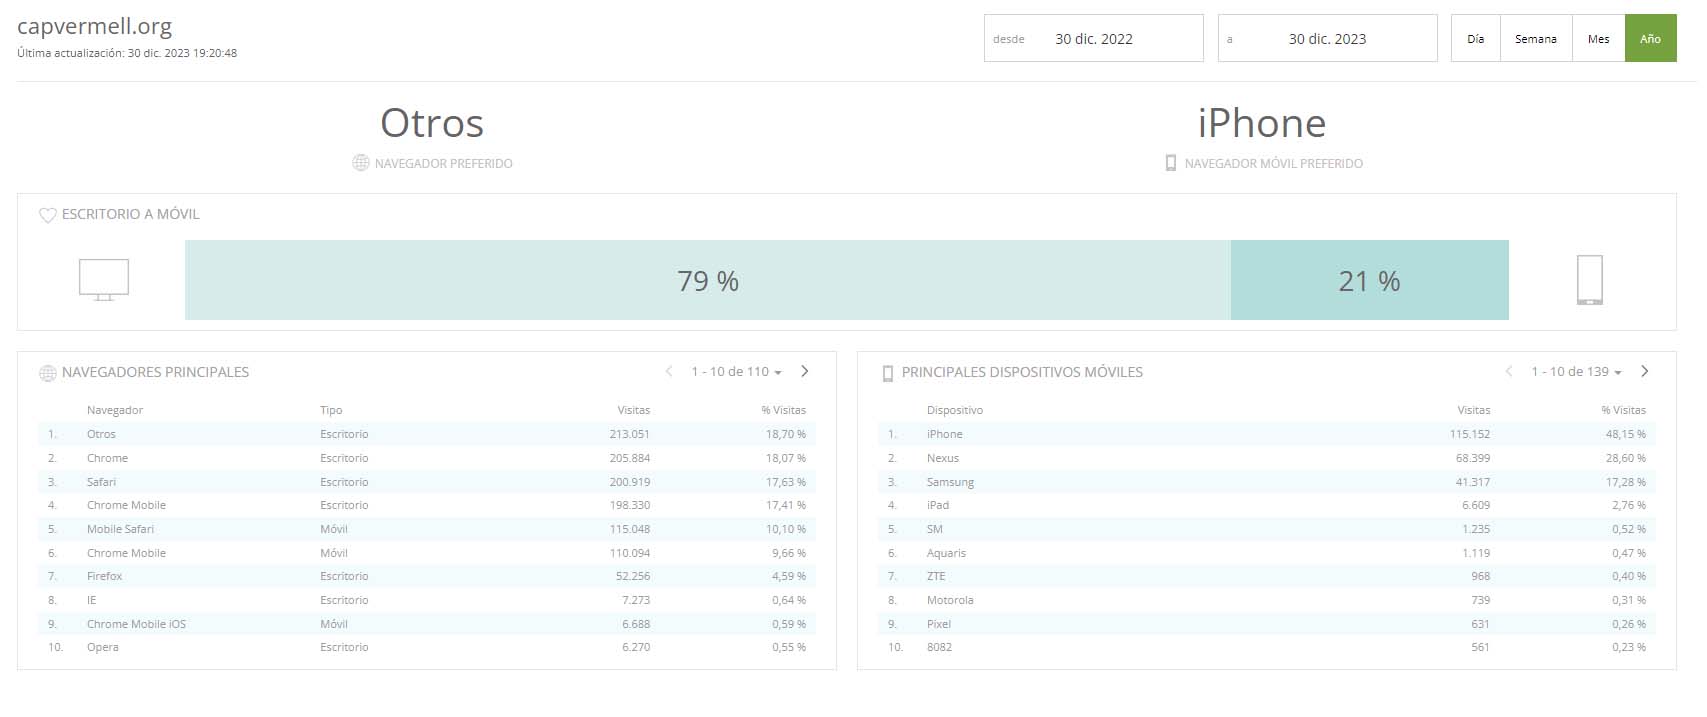The width and height of the screenshot is (1707, 717).
Task: Sort devices table by Dispositivo column
Action: click(955, 410)
